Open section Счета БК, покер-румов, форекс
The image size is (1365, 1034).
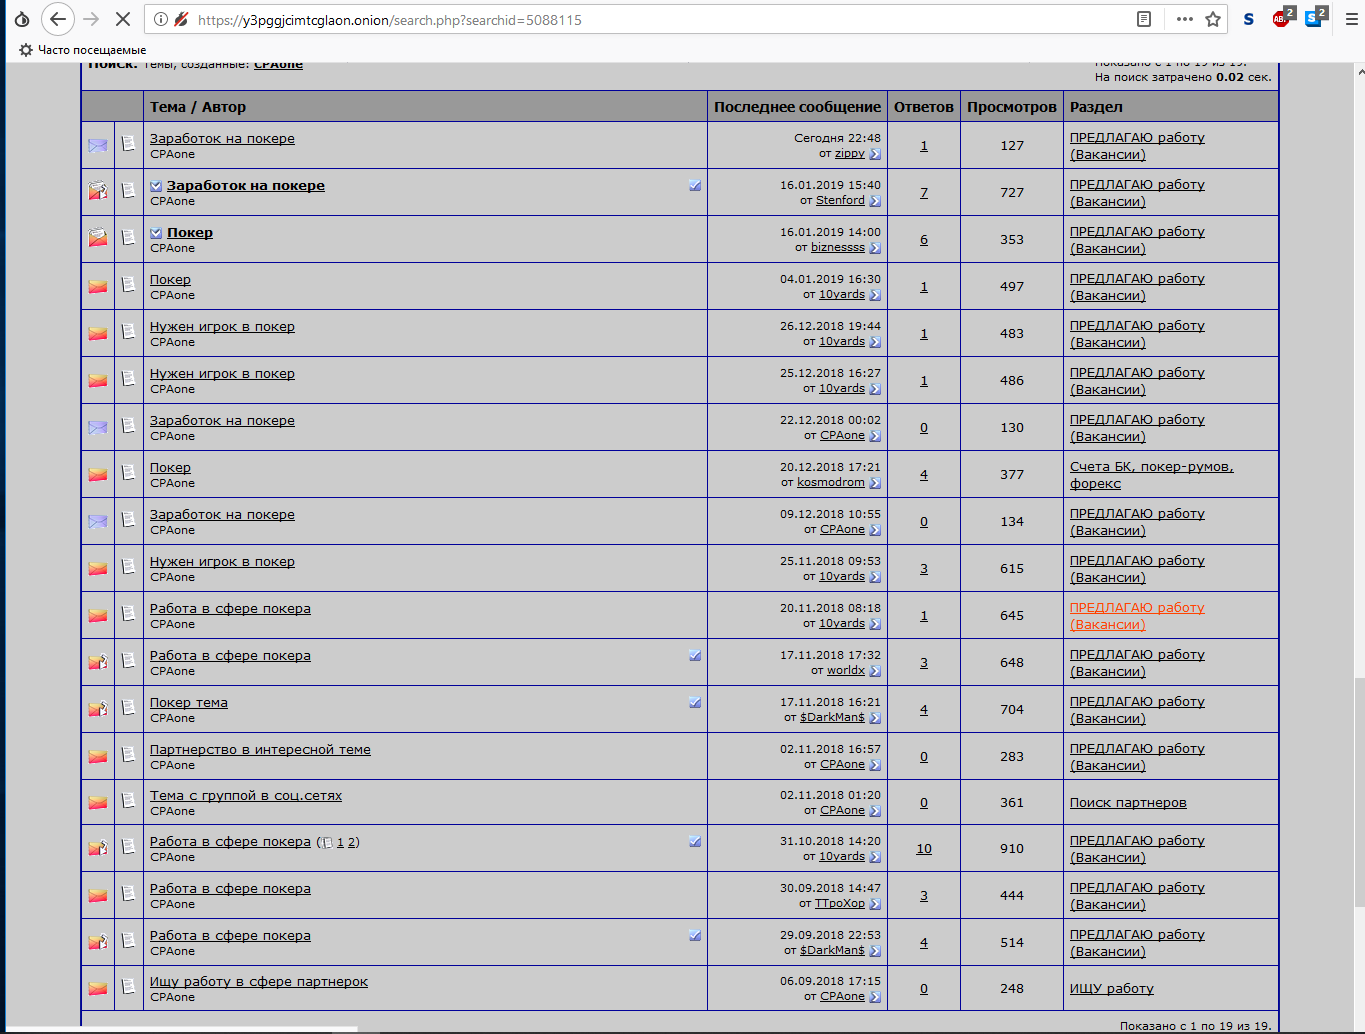pyautogui.click(x=1151, y=475)
